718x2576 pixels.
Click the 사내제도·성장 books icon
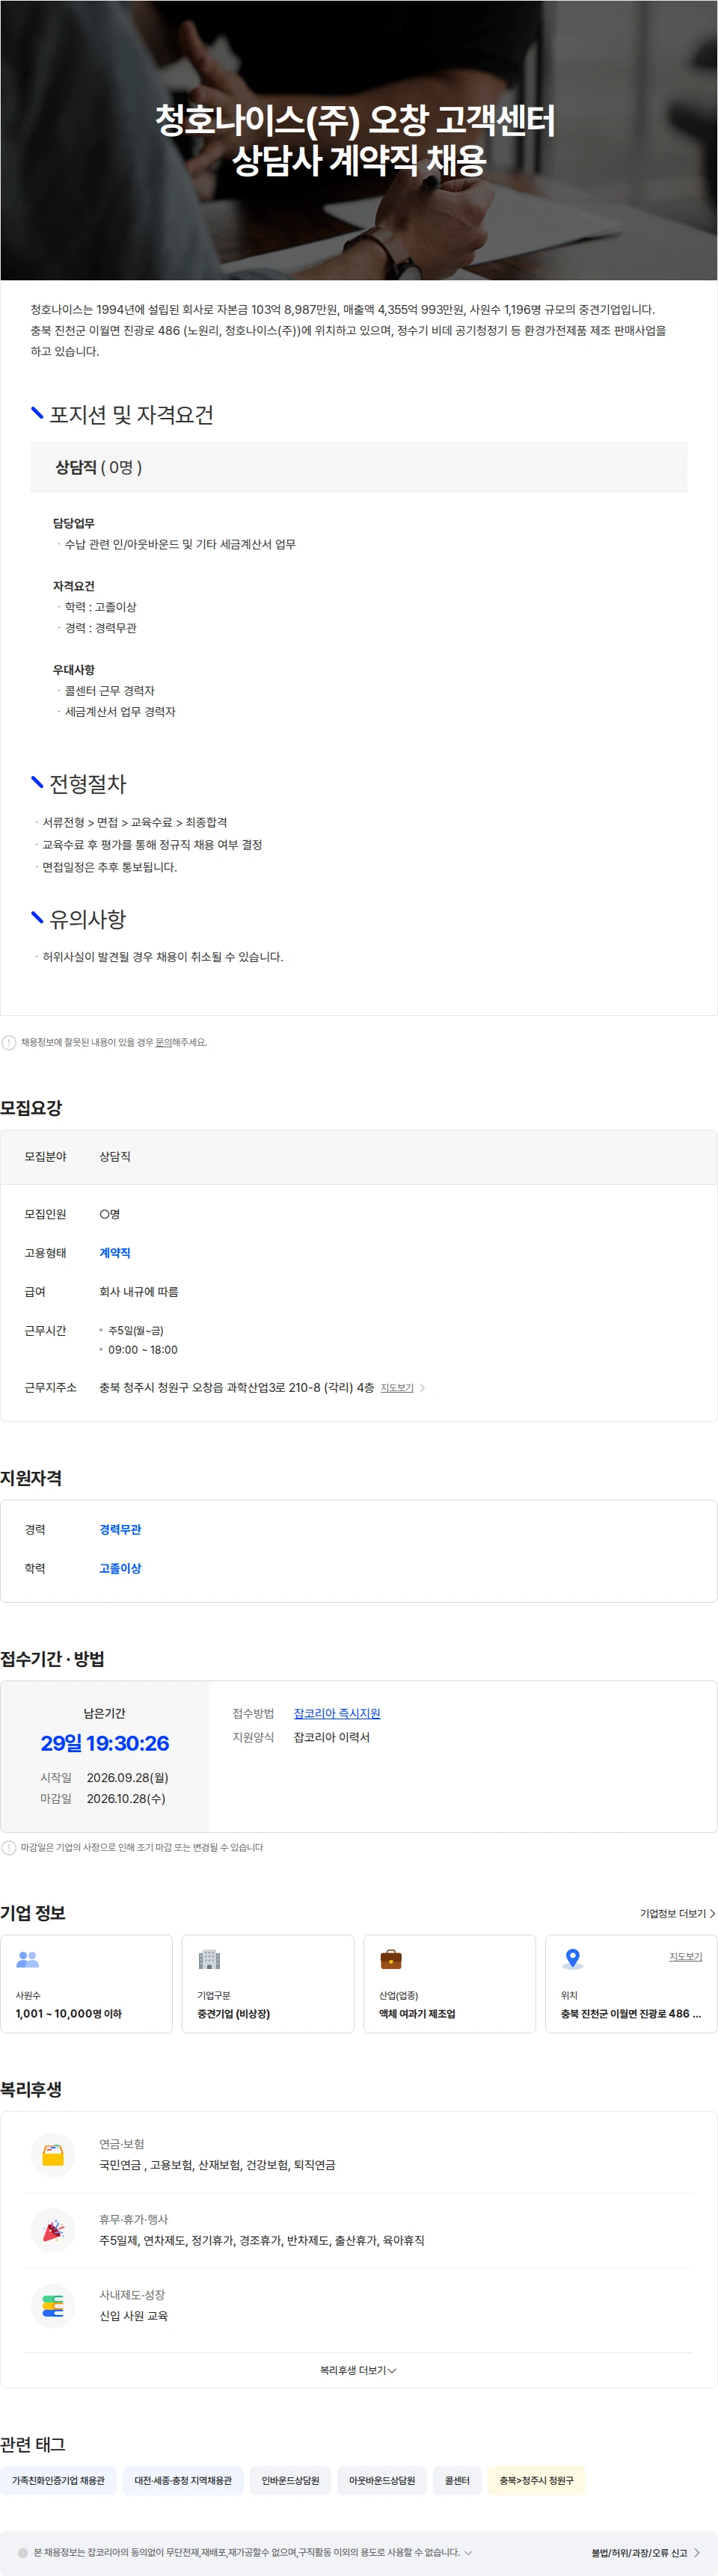coord(53,2306)
